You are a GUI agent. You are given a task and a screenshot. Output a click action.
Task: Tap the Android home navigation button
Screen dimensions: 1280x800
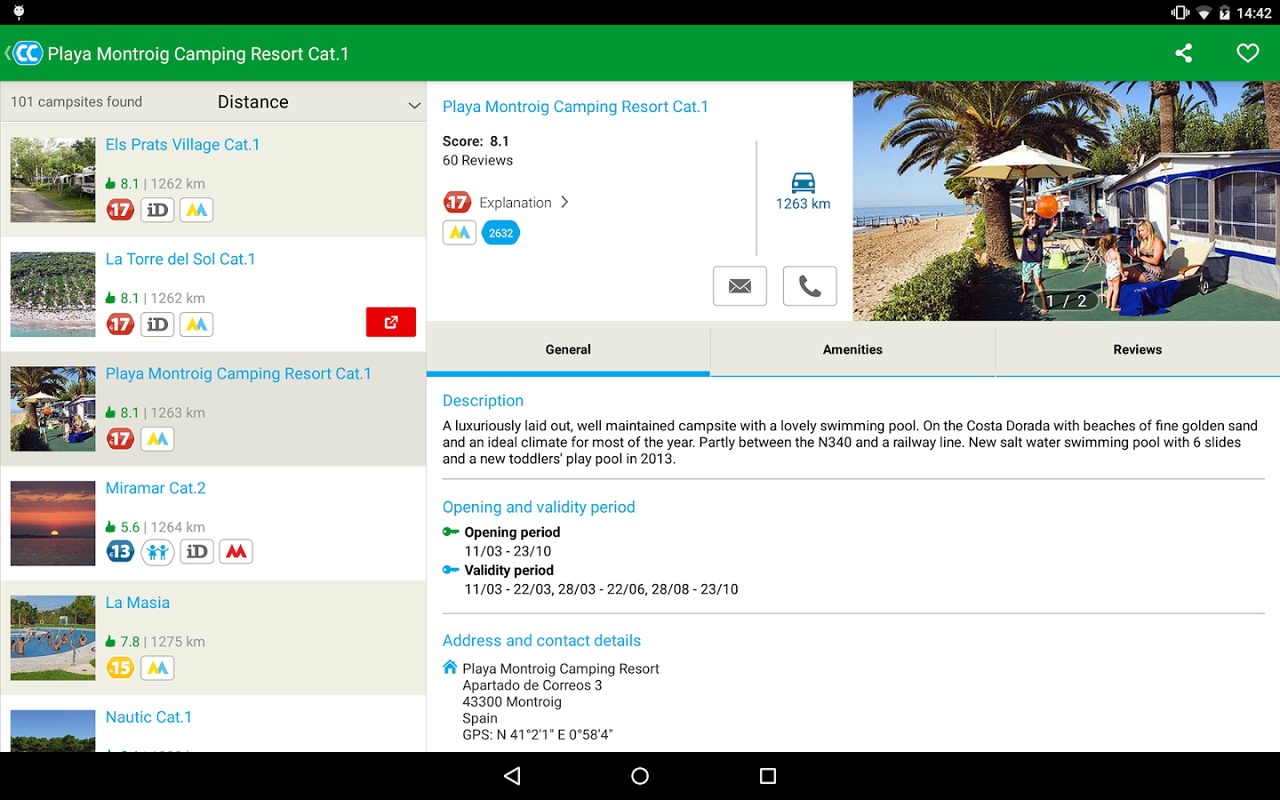click(x=640, y=776)
